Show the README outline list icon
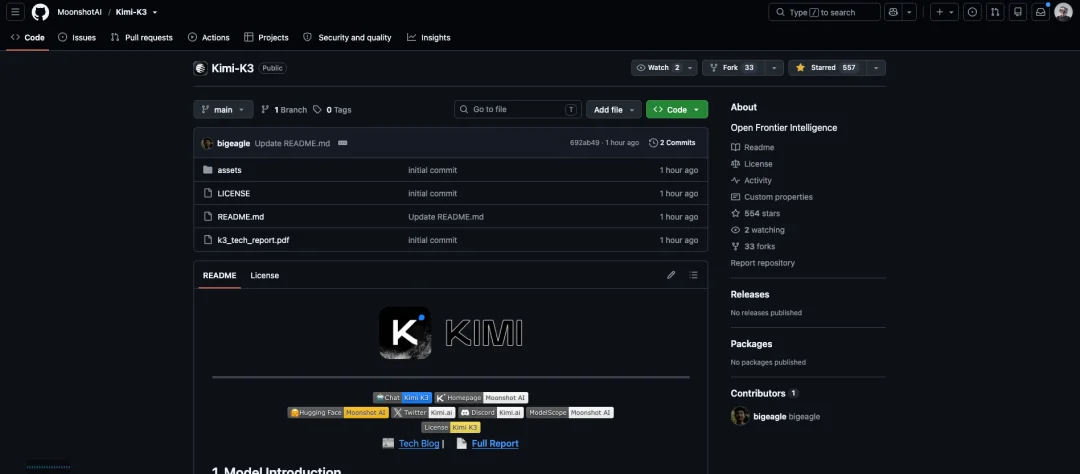 (693, 275)
